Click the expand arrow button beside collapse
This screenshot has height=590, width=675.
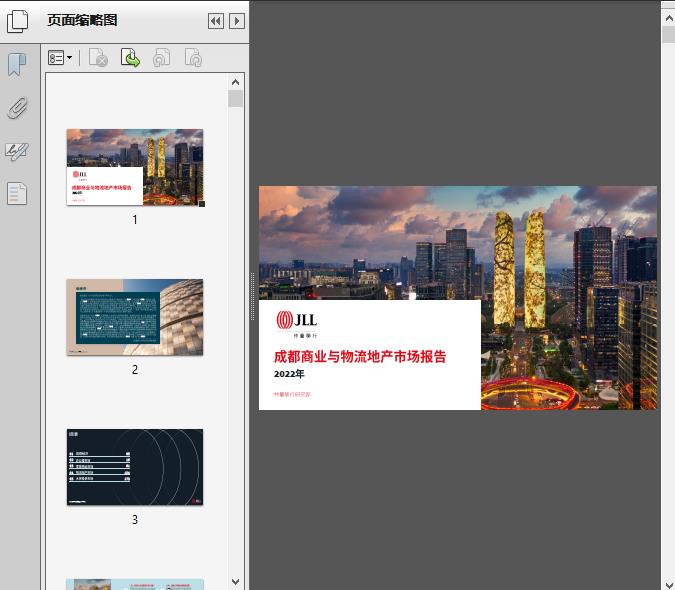pos(237,21)
